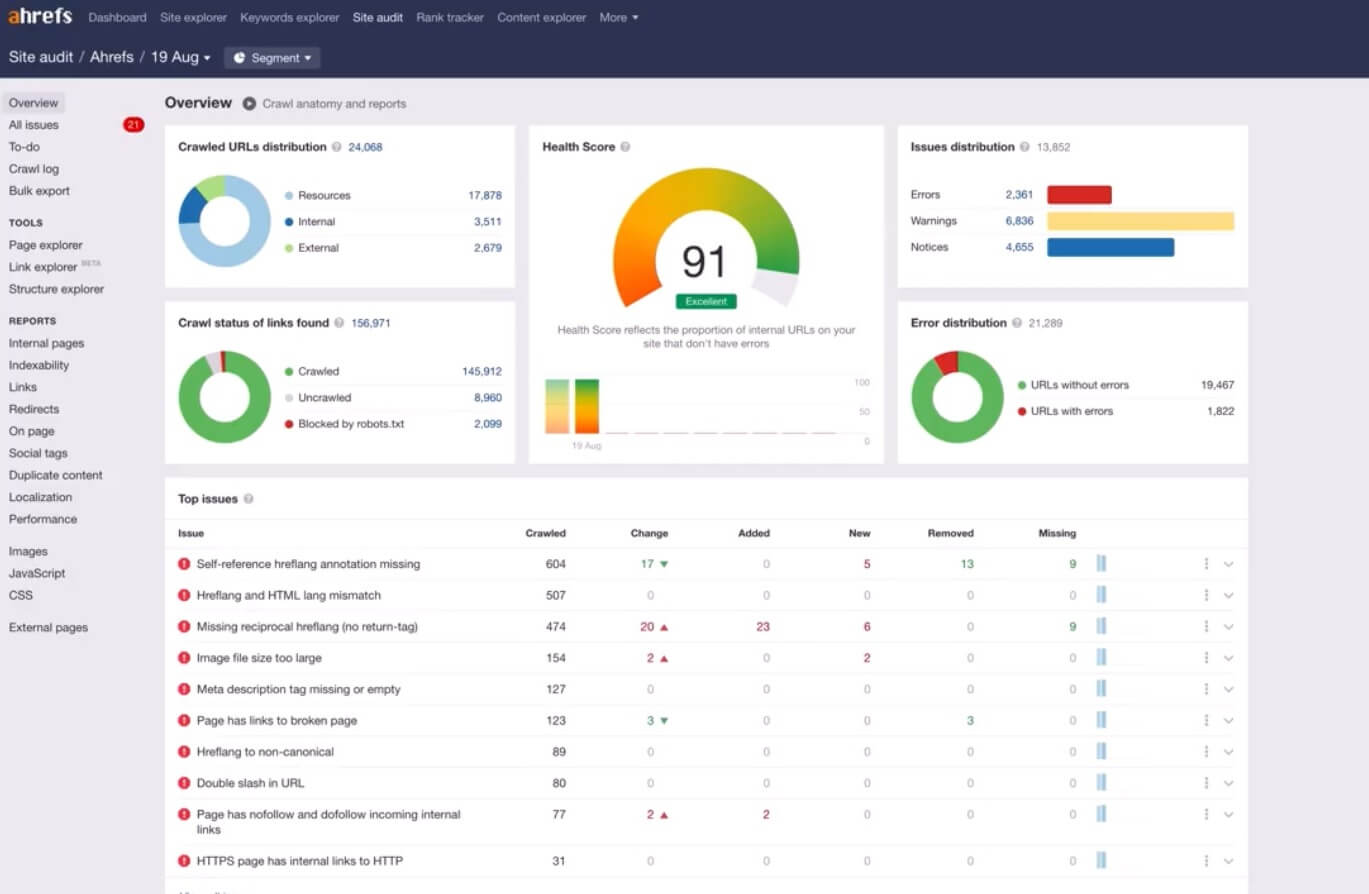Click the 19 Aug health score history bar

click(x=587, y=406)
